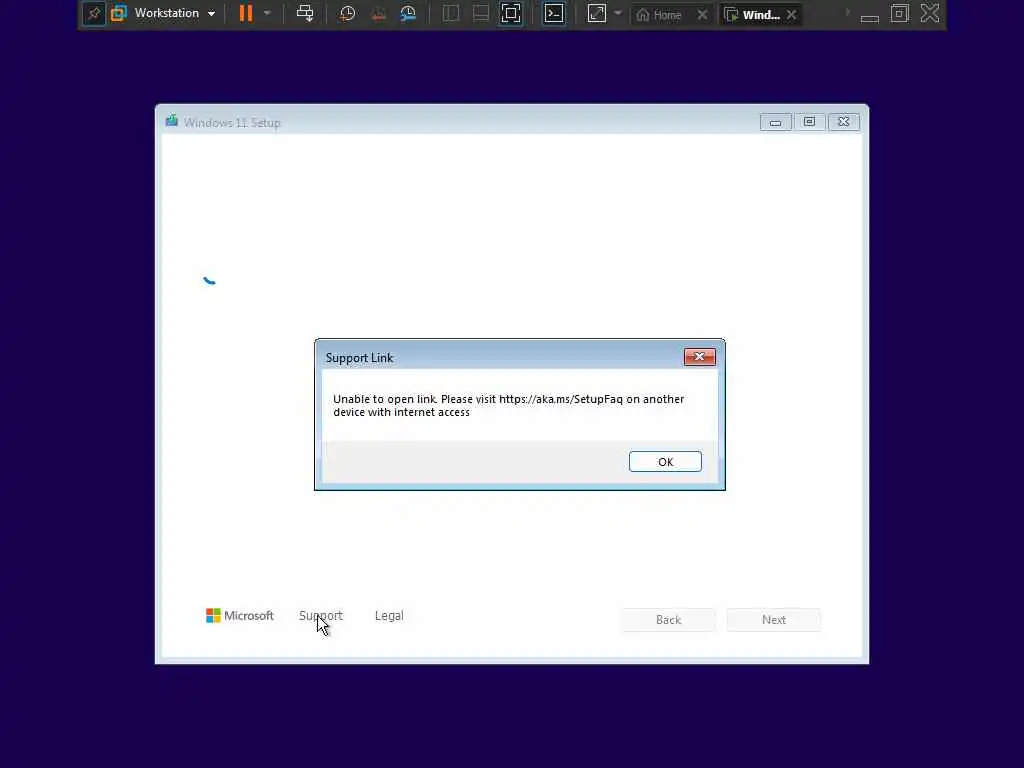Close the Wind... virtual machine tab
The width and height of the screenshot is (1024, 768).
point(792,14)
